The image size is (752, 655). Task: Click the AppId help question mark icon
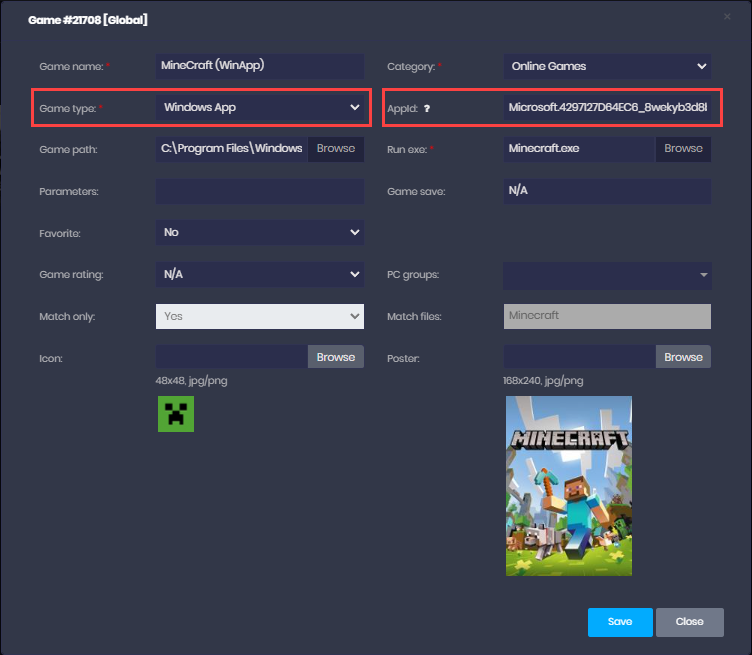(426, 108)
